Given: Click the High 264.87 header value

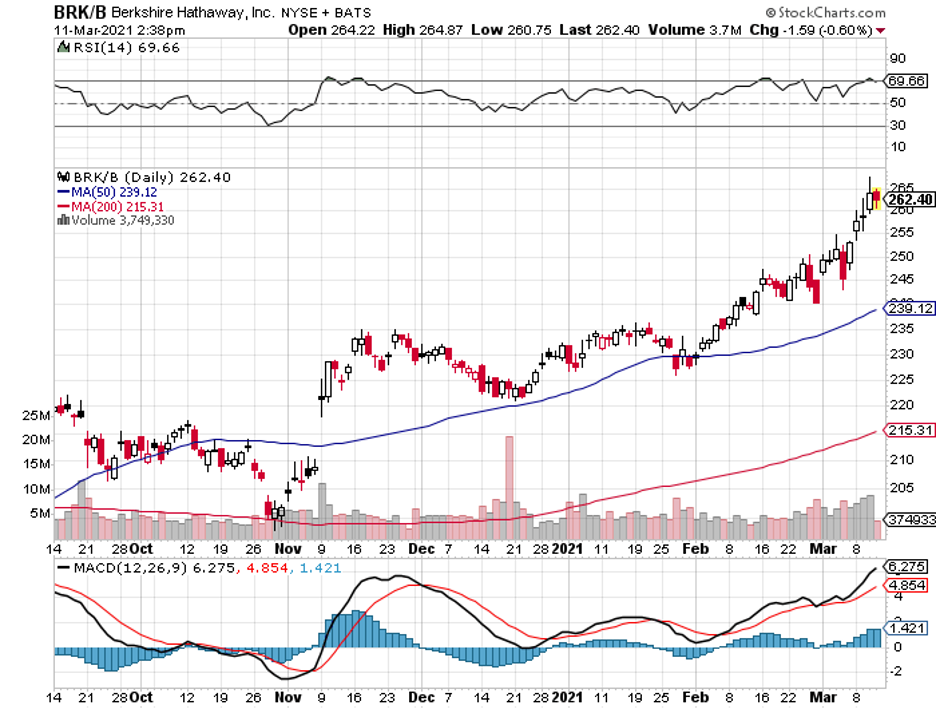Looking at the screenshot, I should 423,30.
